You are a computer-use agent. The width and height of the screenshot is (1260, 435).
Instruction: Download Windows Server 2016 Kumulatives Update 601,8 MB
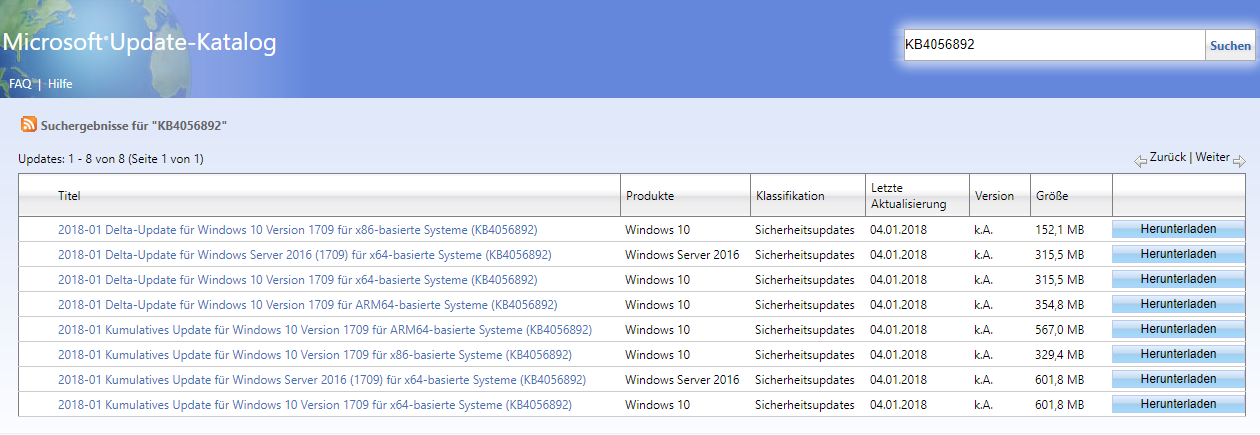tap(1178, 379)
